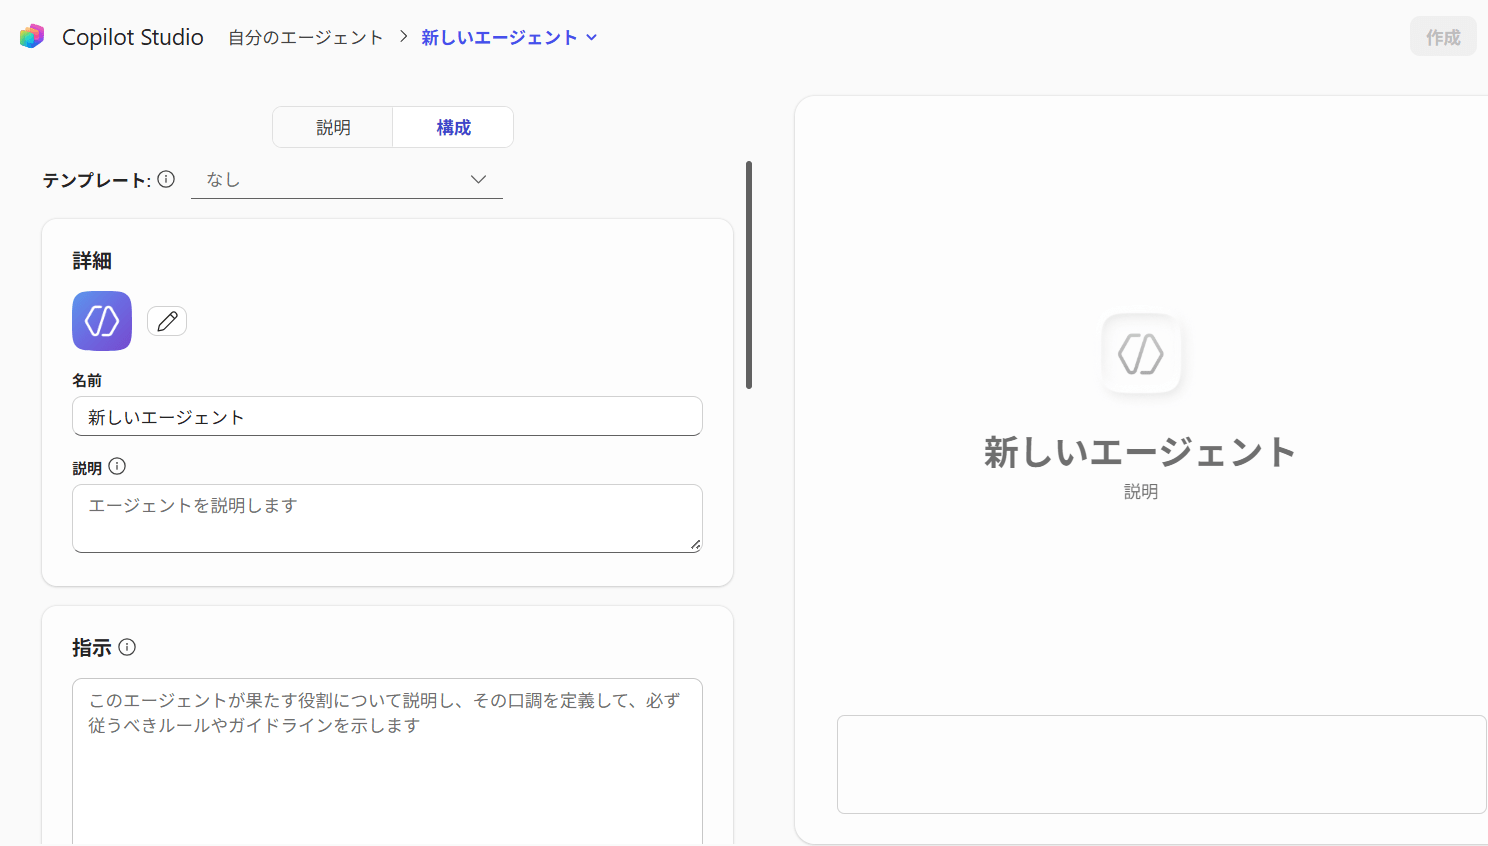The height and width of the screenshot is (846, 1488).
Task: Switch to the 説明 tab
Action: tap(333, 127)
